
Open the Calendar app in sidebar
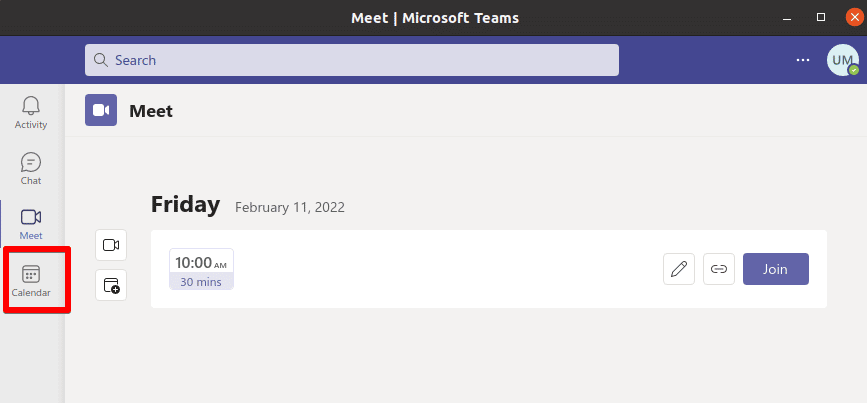coord(31,280)
